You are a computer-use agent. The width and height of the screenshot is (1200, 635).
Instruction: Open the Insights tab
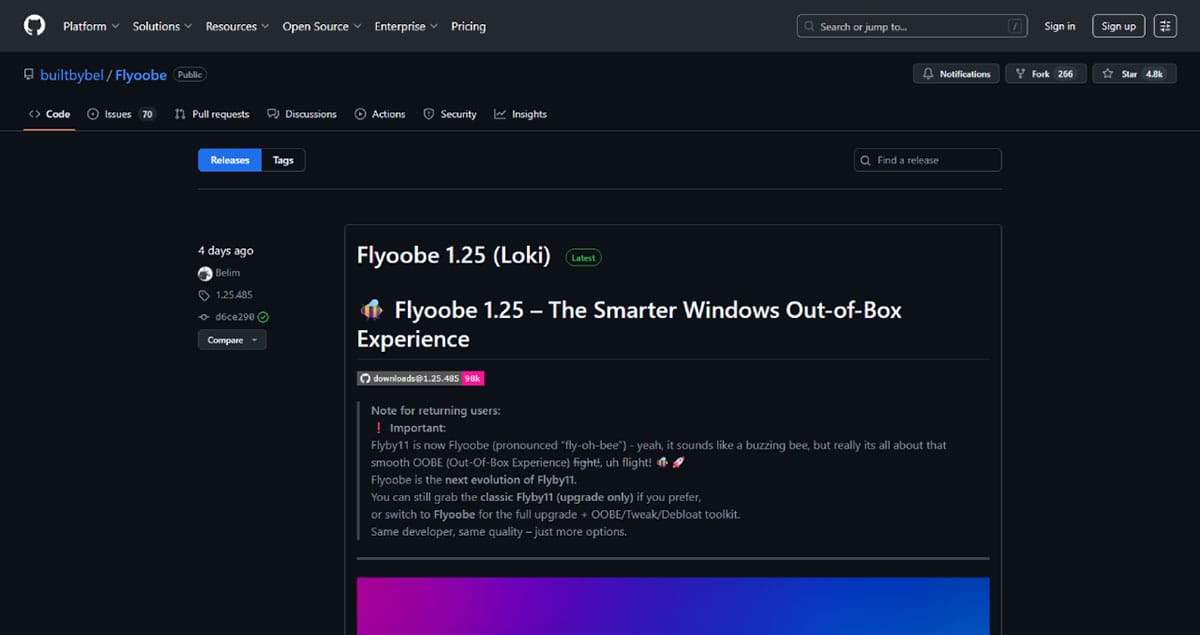[521, 114]
